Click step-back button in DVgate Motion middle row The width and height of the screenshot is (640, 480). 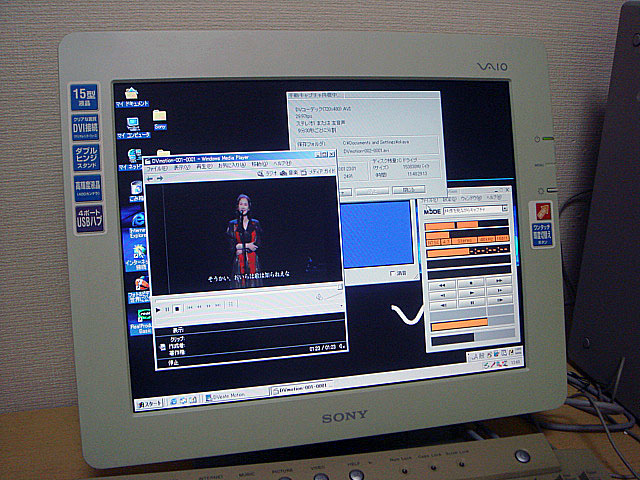(443, 295)
